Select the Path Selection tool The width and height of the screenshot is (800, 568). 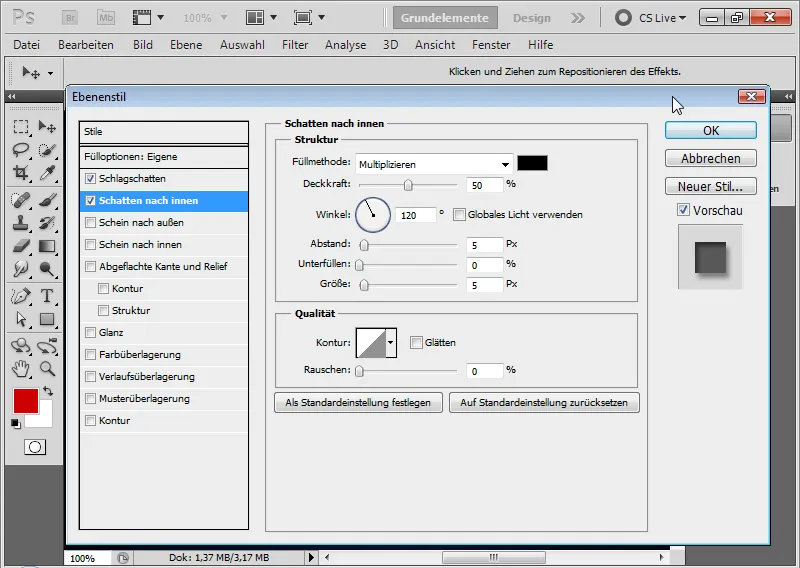(x=21, y=319)
